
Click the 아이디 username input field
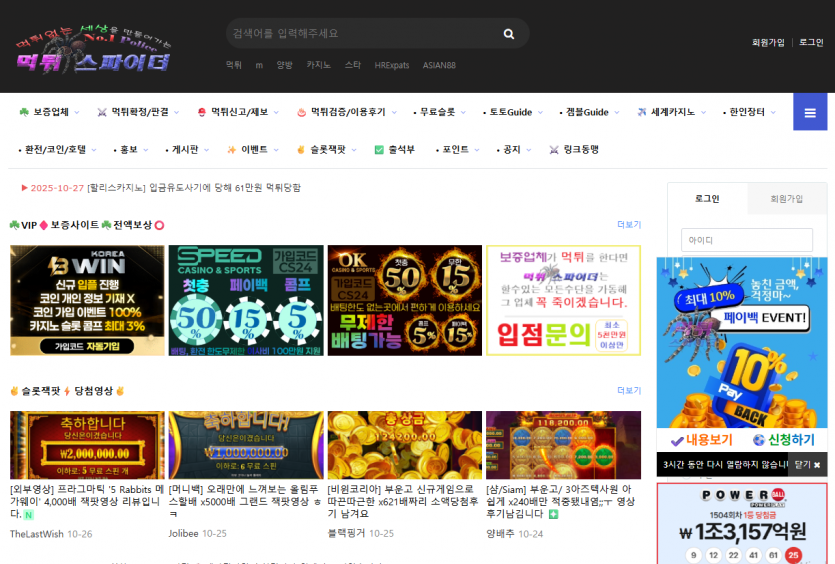pos(746,240)
